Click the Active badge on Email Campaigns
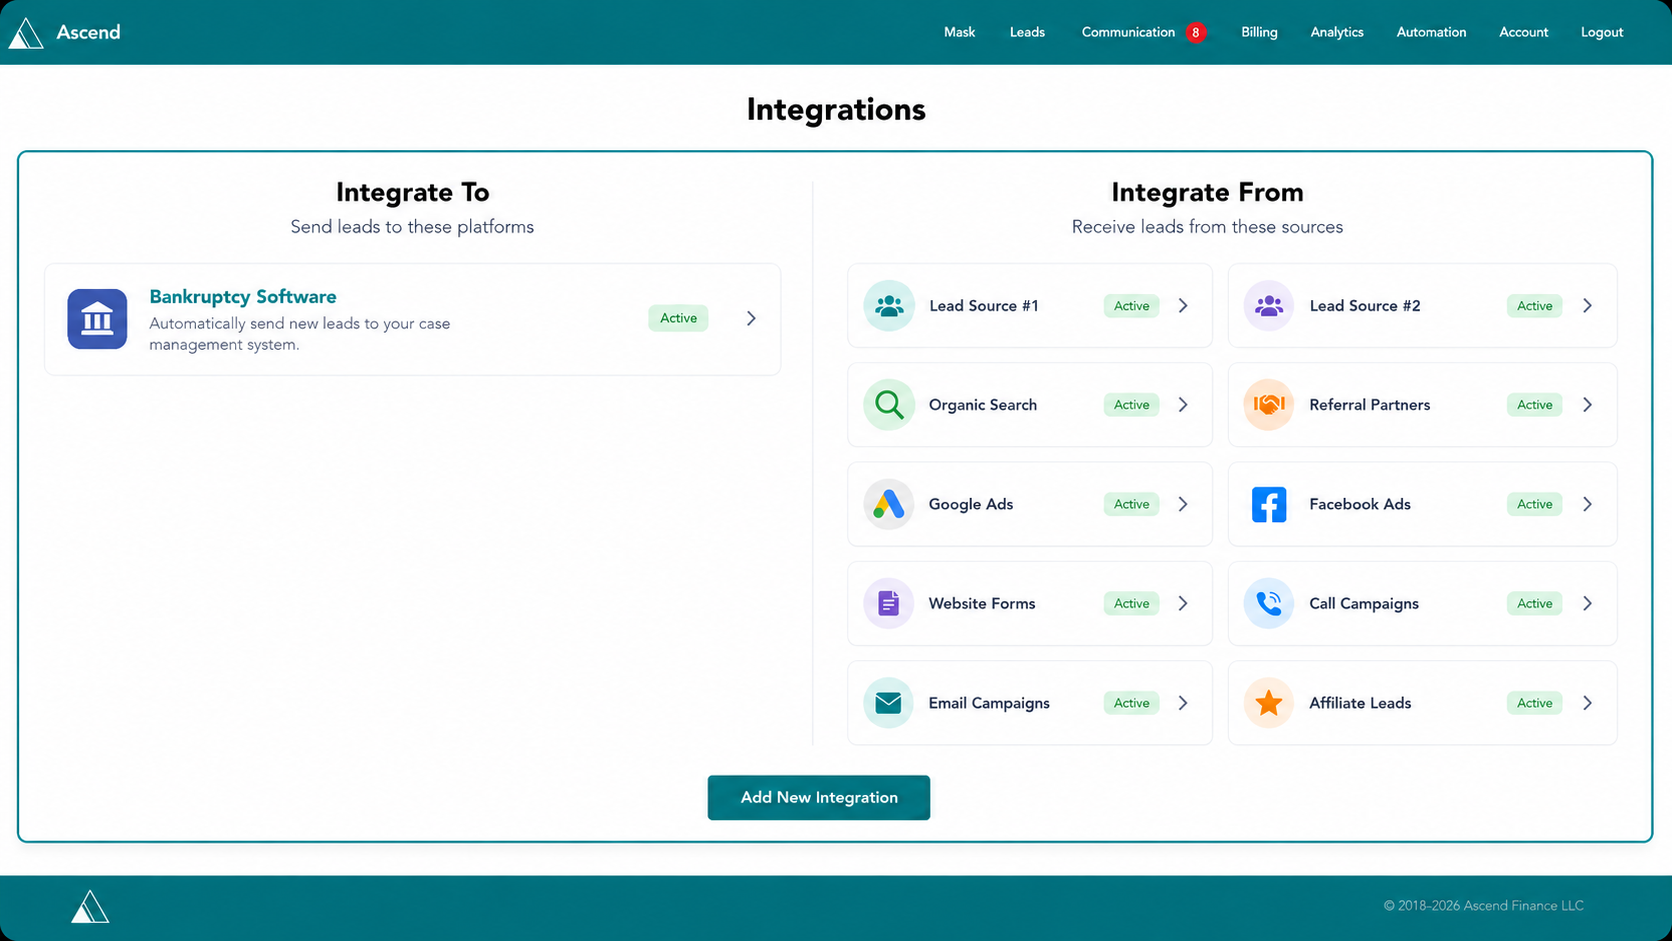Viewport: 1672px width, 941px height. tap(1131, 703)
